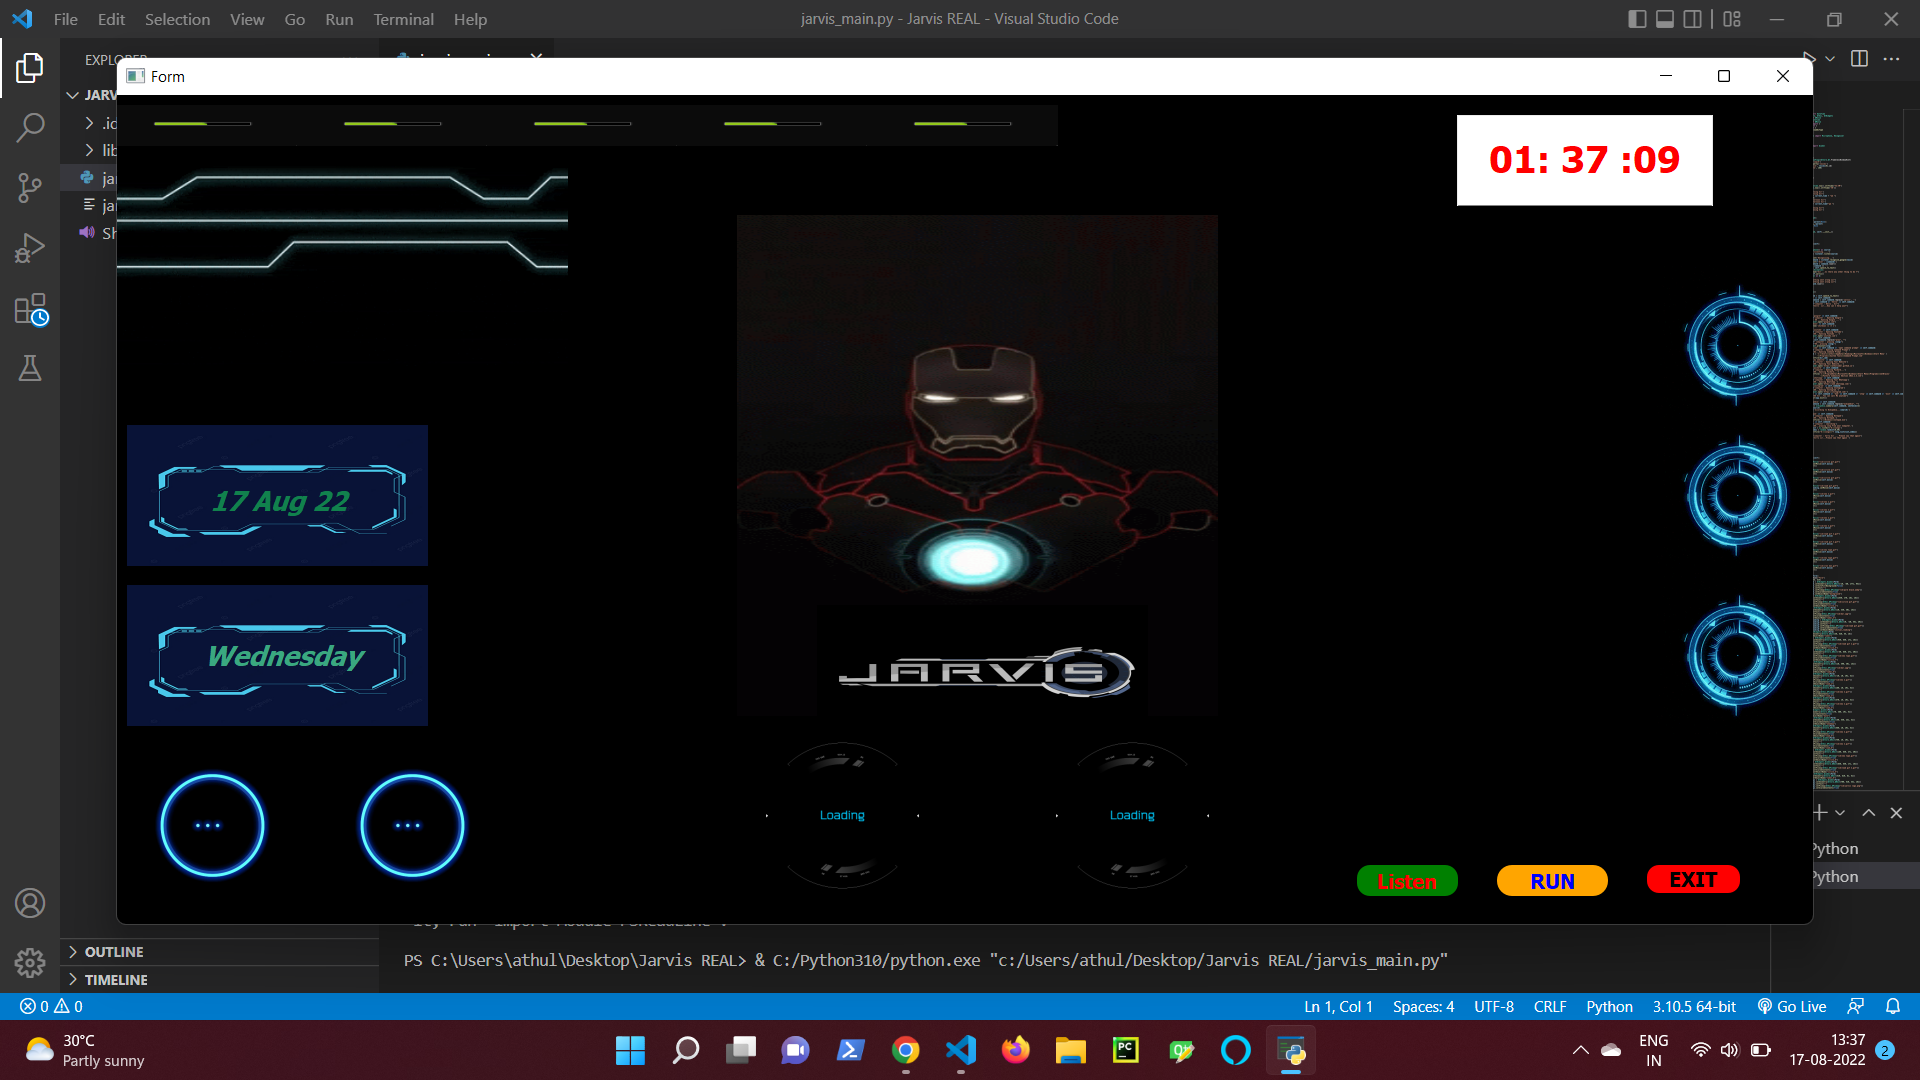
Task: Change indentation via Spaces: 4
Action: pos(1423,1007)
